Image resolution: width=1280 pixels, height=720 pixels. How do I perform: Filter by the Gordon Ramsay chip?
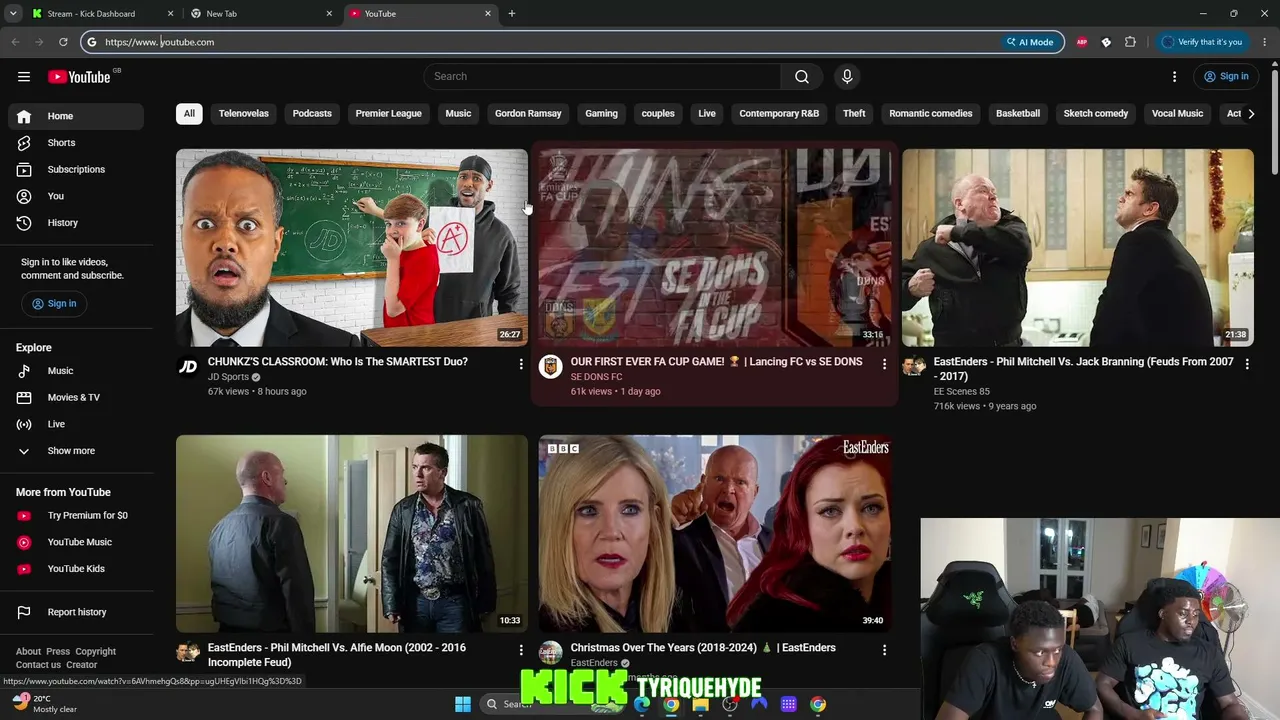pyautogui.click(x=528, y=114)
